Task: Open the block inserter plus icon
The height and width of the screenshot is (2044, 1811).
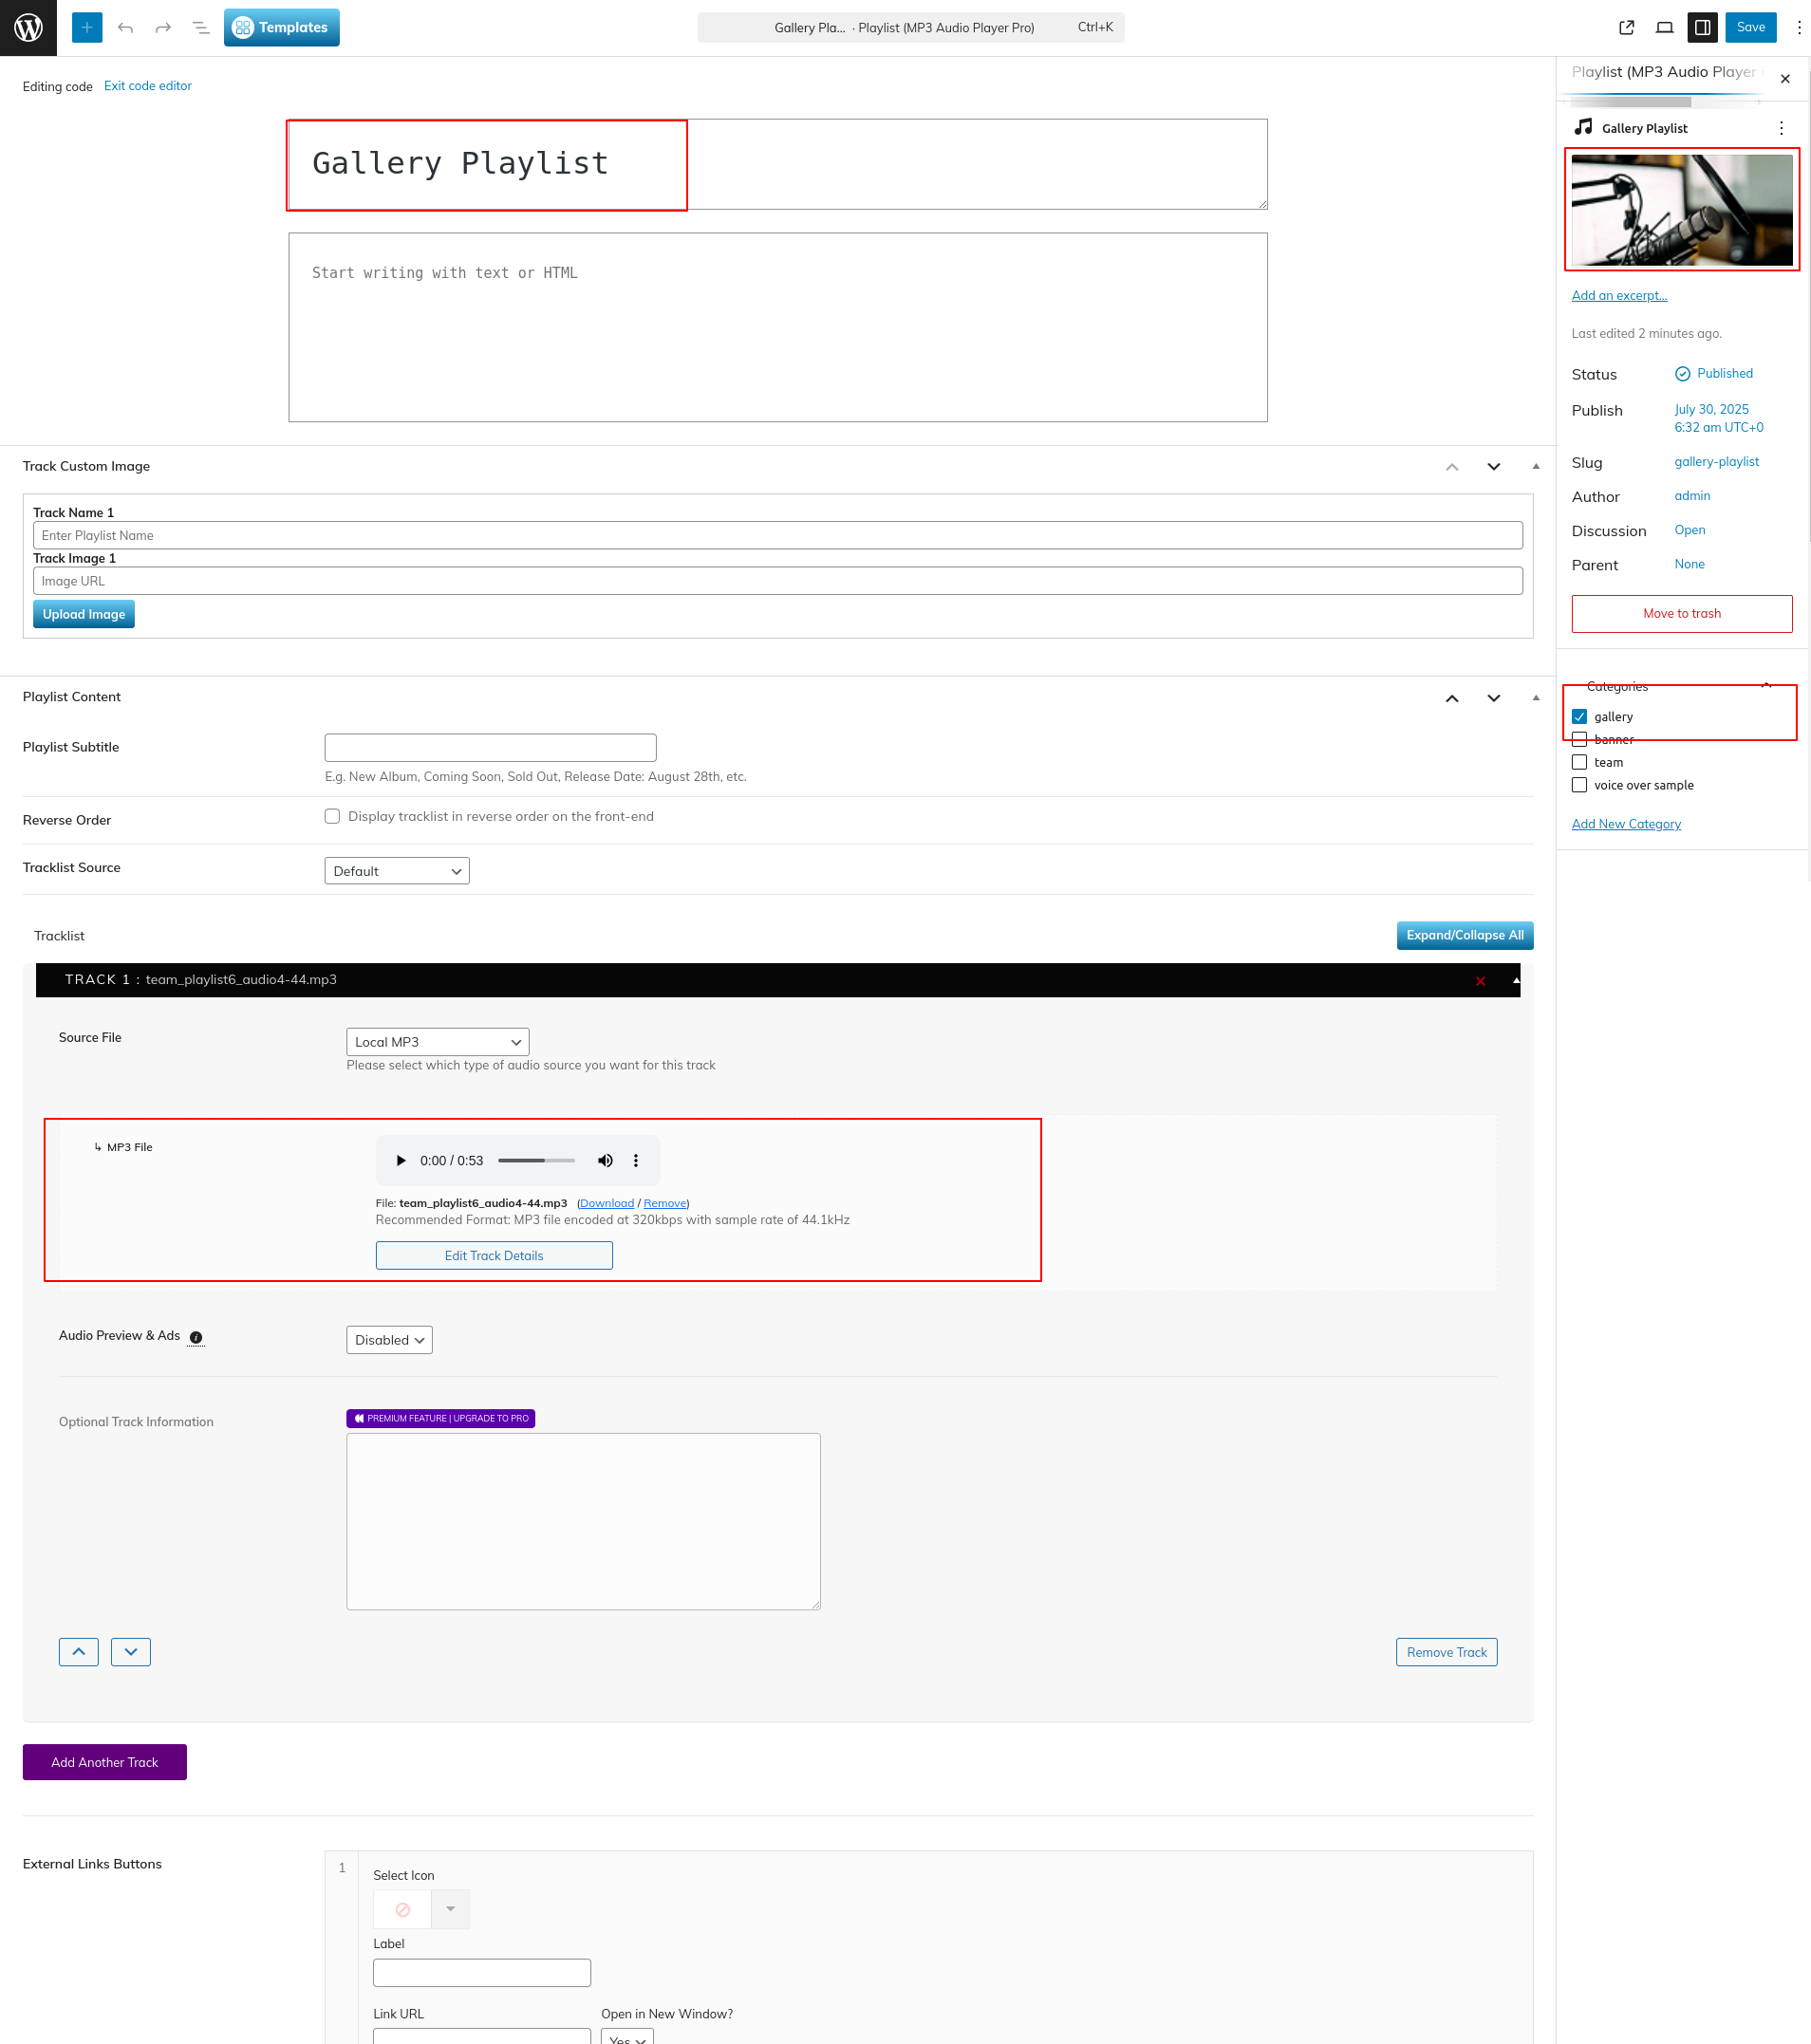Action: click(87, 27)
